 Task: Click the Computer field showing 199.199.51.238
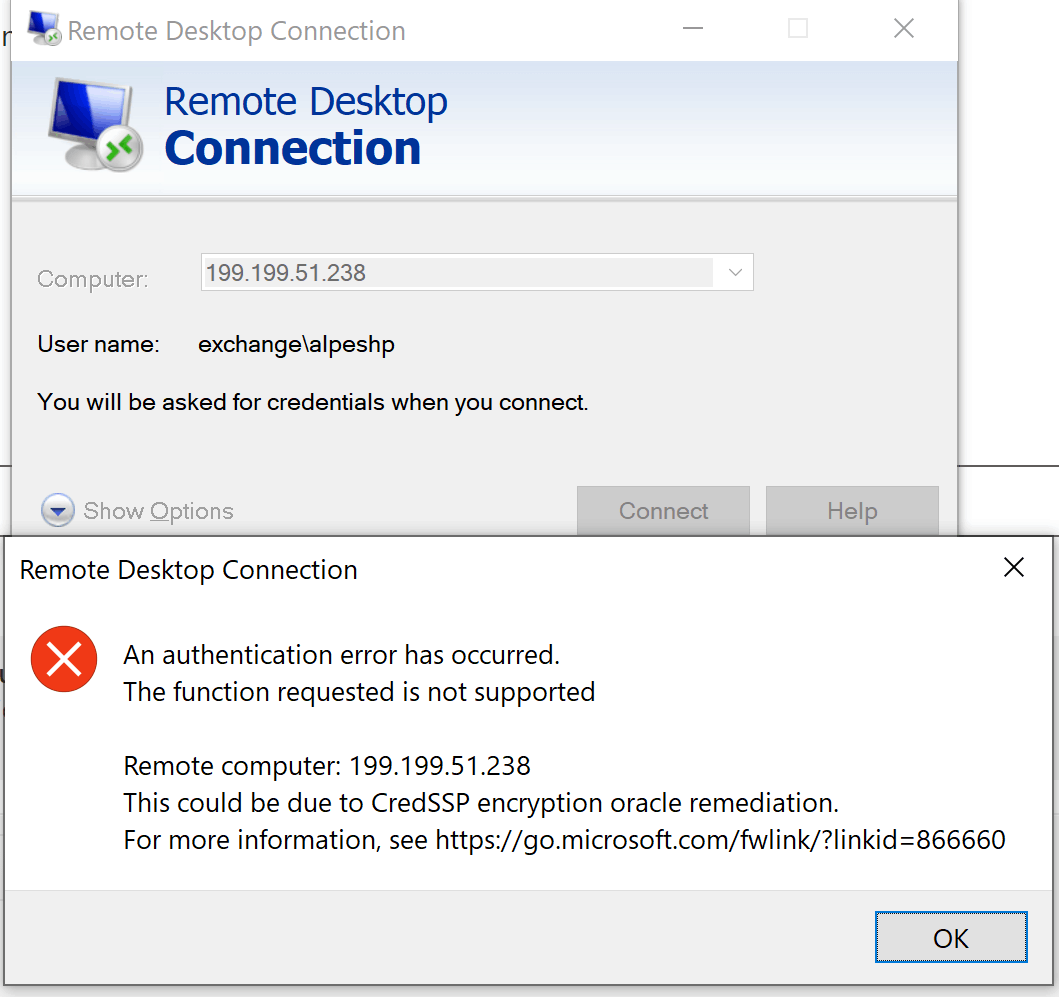tap(477, 272)
